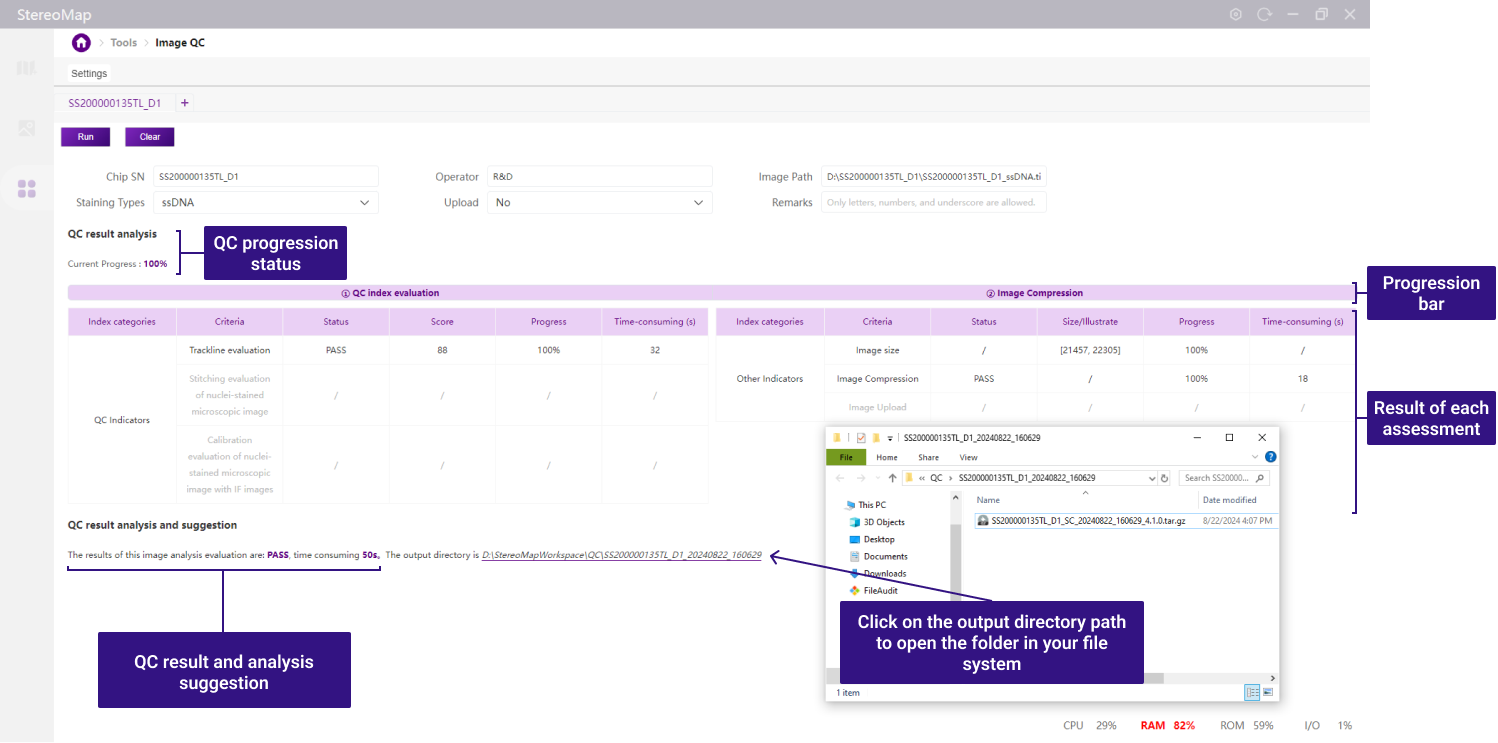Open the Tools grid icon in sidebar
This screenshot has height=743, width=1498.
click(27, 188)
